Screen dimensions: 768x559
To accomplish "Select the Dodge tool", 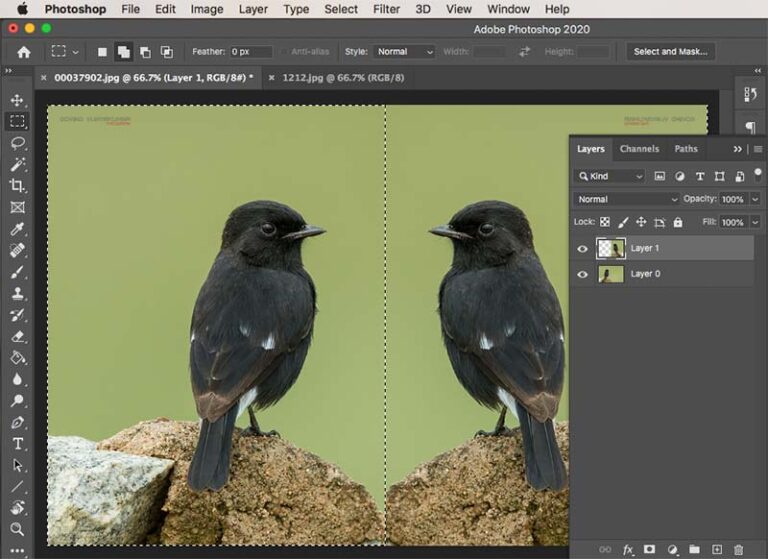I will pyautogui.click(x=18, y=401).
